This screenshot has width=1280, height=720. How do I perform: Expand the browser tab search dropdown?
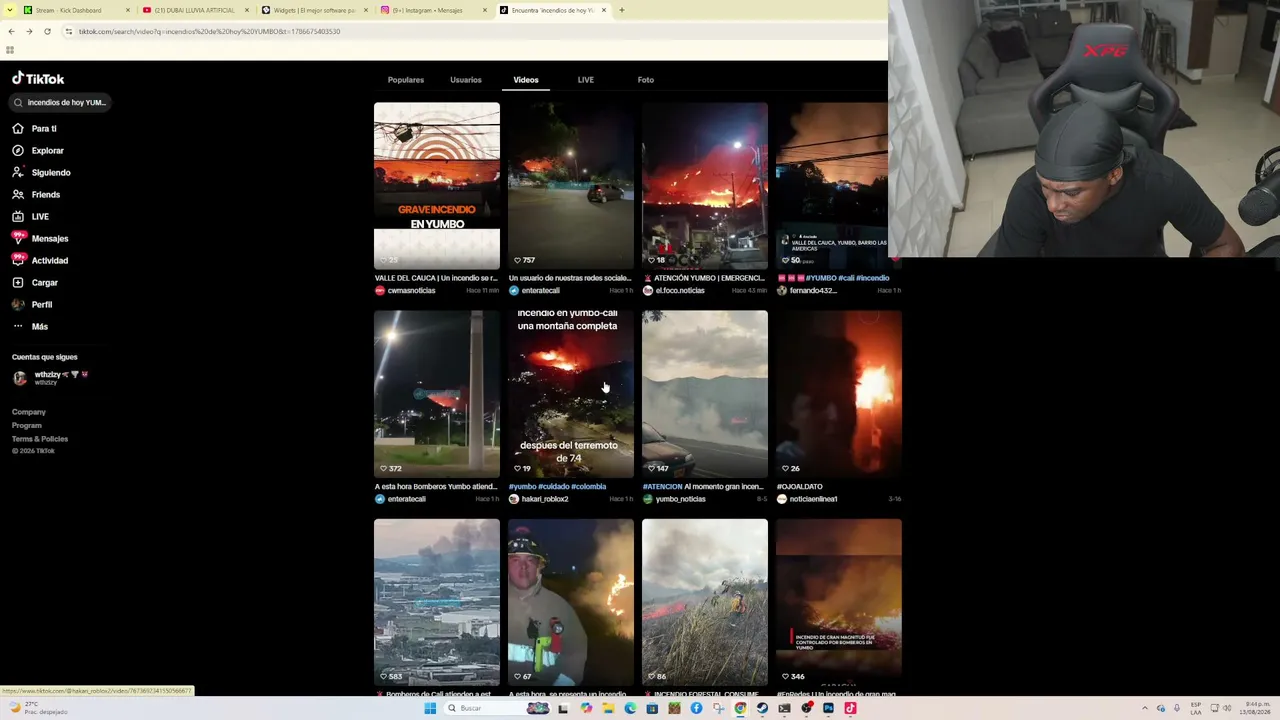8,10
